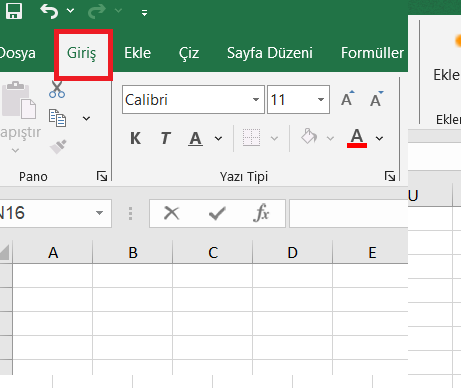The height and width of the screenshot is (388, 461).
Task: Select column B header
Action: pos(133,252)
